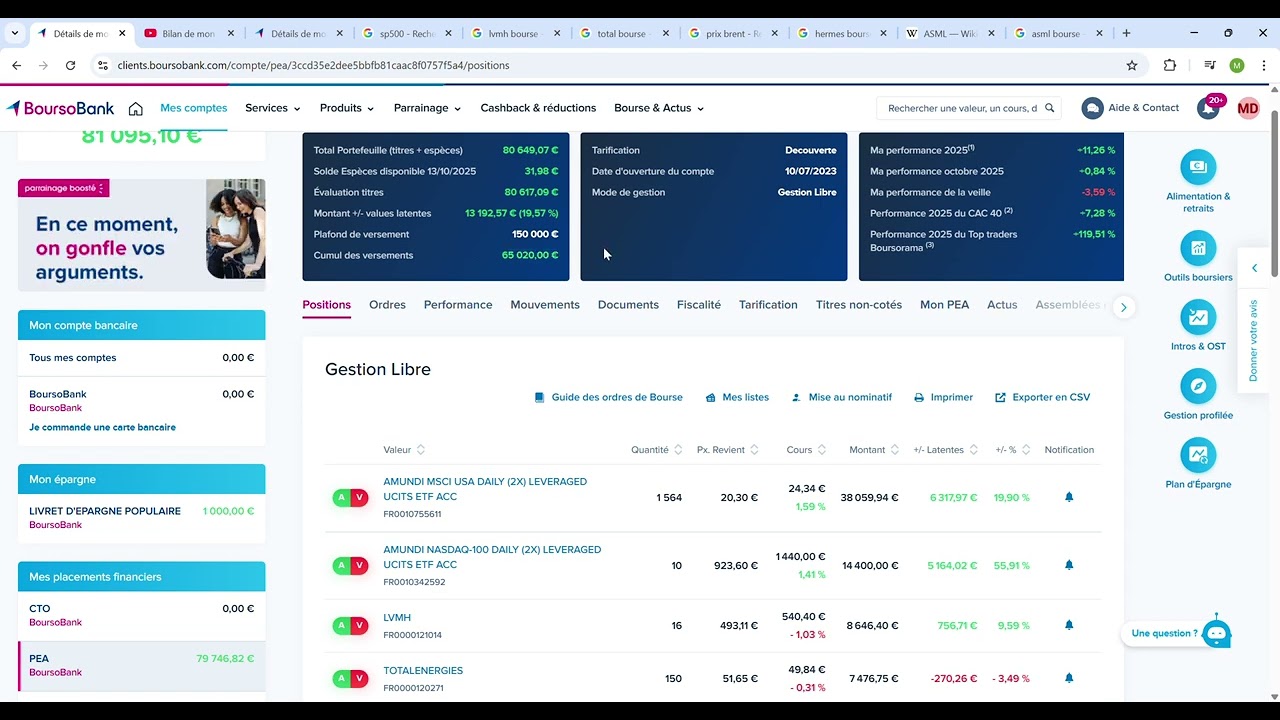The width and height of the screenshot is (1280, 720).
Task: Expand the Parrainage dropdown menu
Action: [x=427, y=108]
